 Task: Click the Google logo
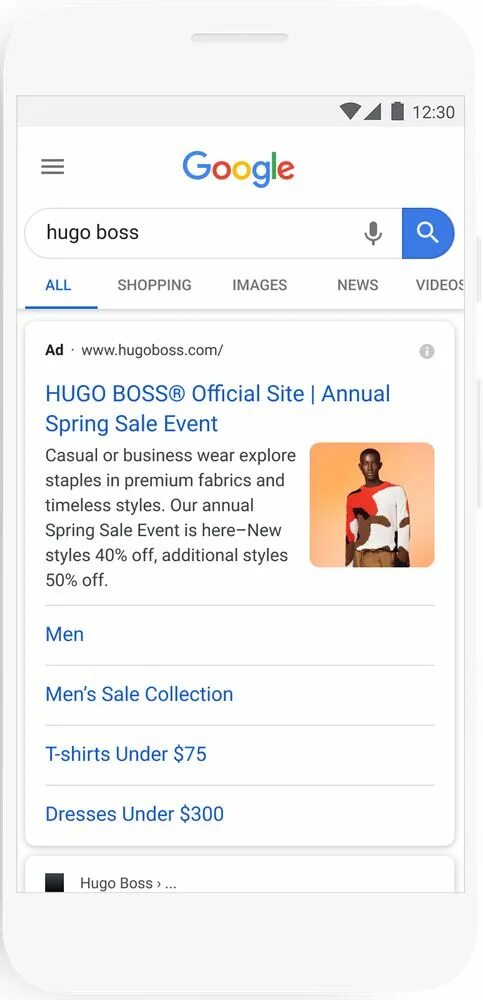point(239,169)
